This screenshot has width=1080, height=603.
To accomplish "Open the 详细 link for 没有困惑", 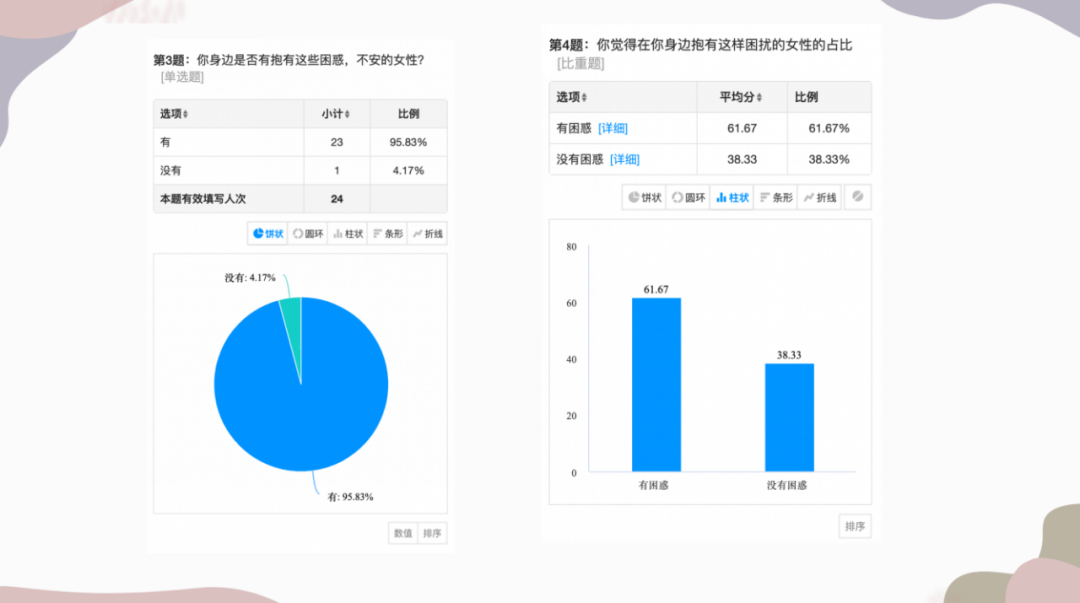I will pyautogui.click(x=625, y=159).
